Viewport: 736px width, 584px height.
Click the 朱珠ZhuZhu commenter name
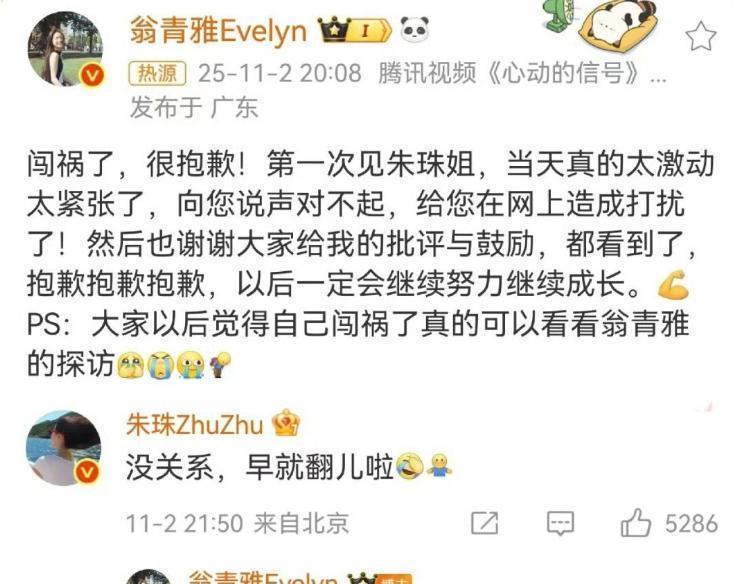(x=194, y=425)
